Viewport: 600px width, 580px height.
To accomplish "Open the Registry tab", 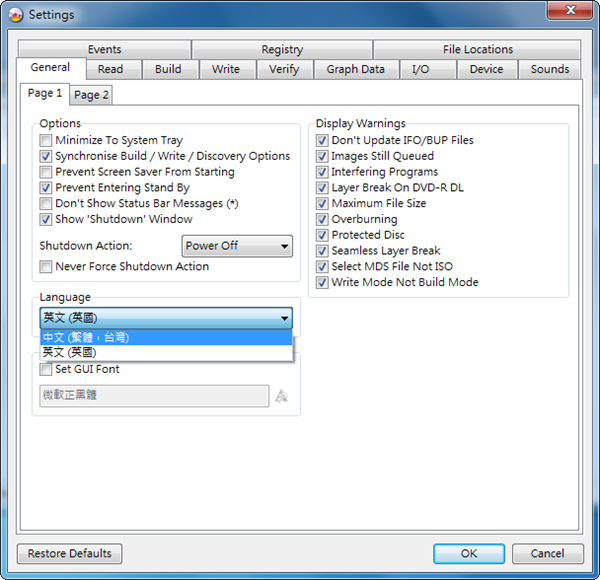I will tap(282, 49).
